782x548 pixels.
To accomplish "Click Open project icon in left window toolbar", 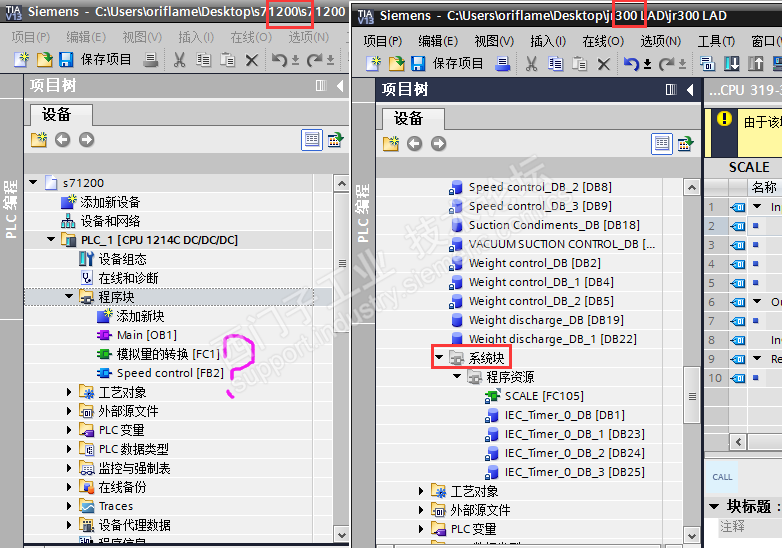I will pyautogui.click(x=44, y=60).
